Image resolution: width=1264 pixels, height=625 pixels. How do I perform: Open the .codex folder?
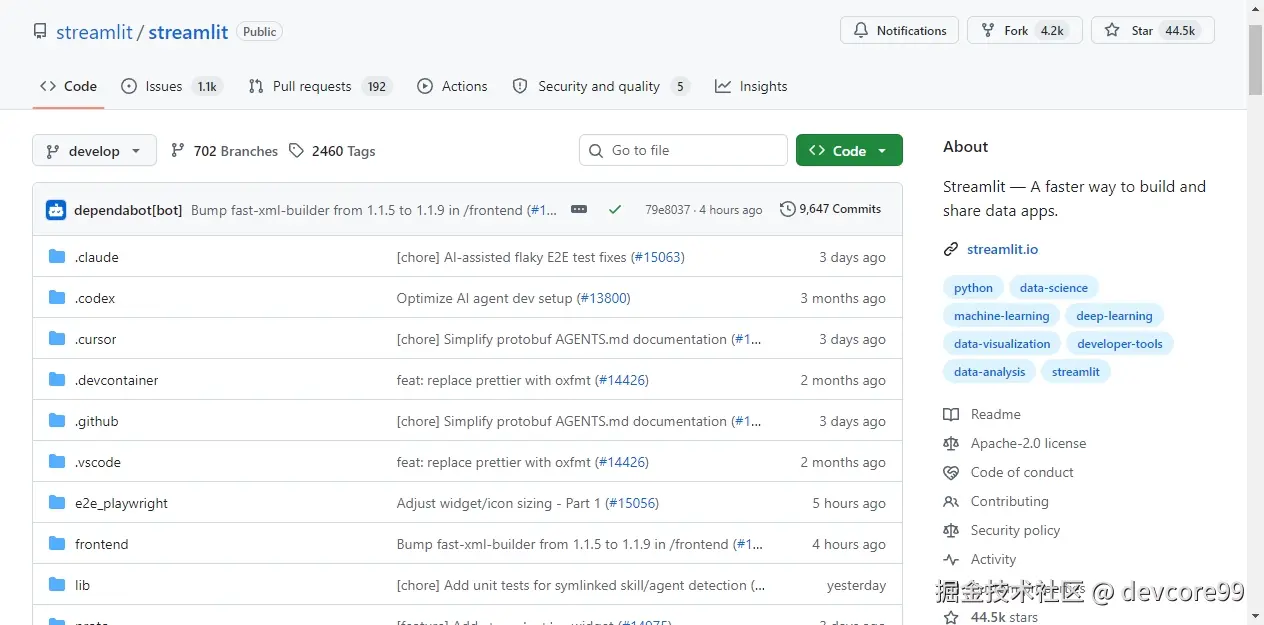95,298
